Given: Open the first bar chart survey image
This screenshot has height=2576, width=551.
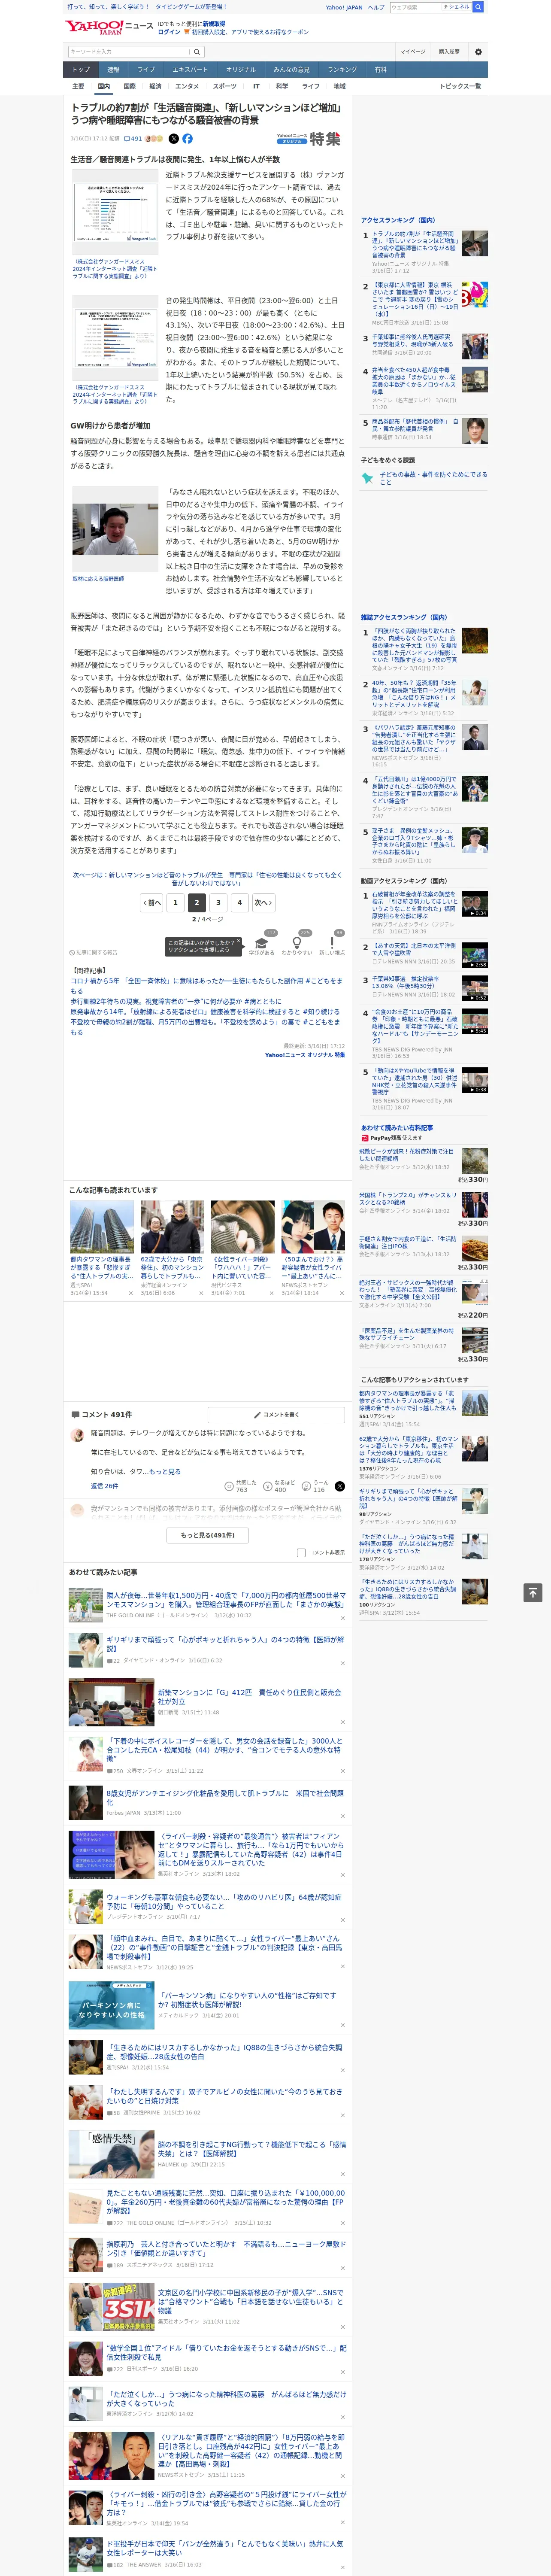Looking at the screenshot, I should click(x=115, y=212).
